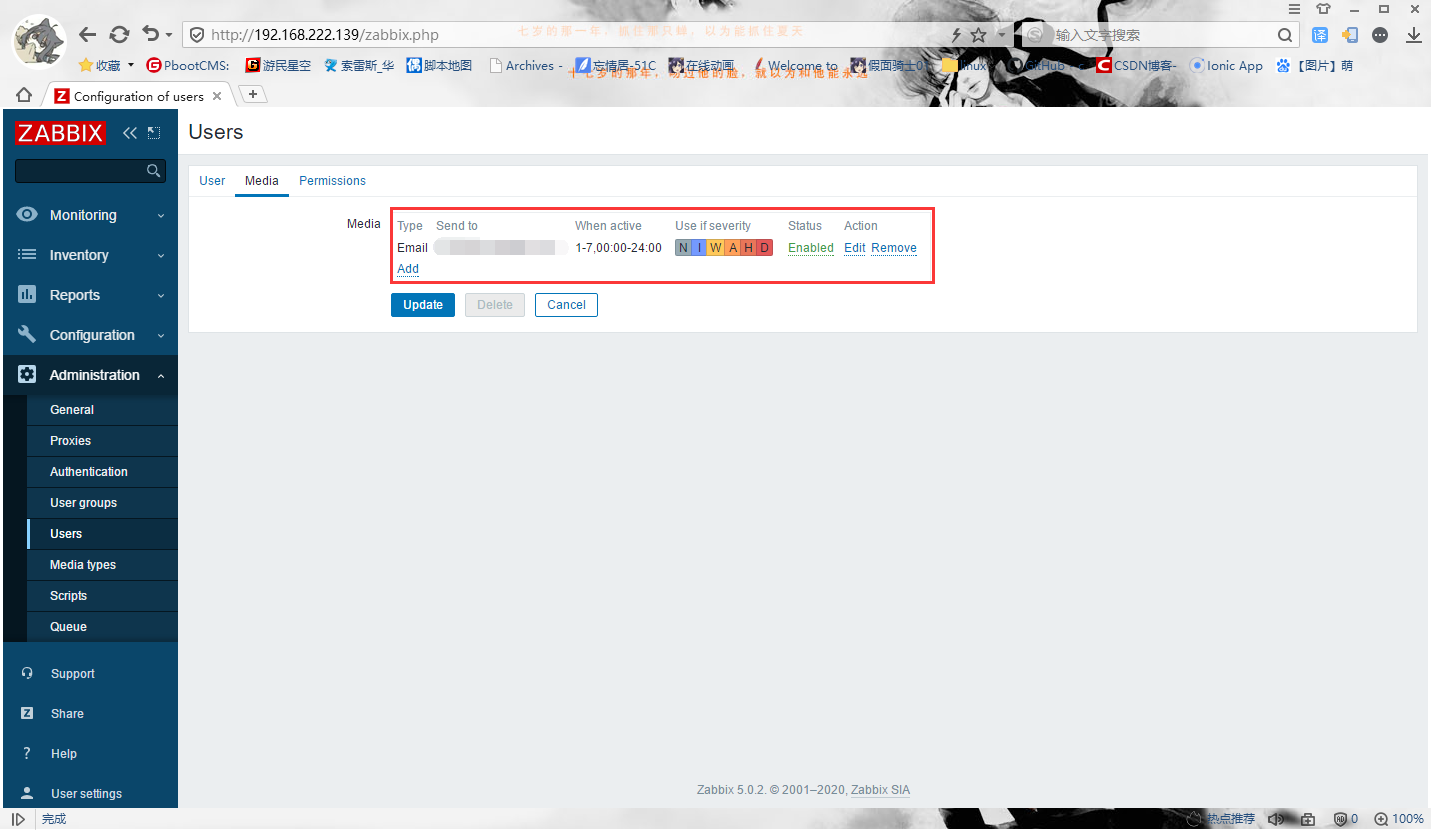1431x830 pixels.
Task: Click the D severity swatch
Action: 765,248
